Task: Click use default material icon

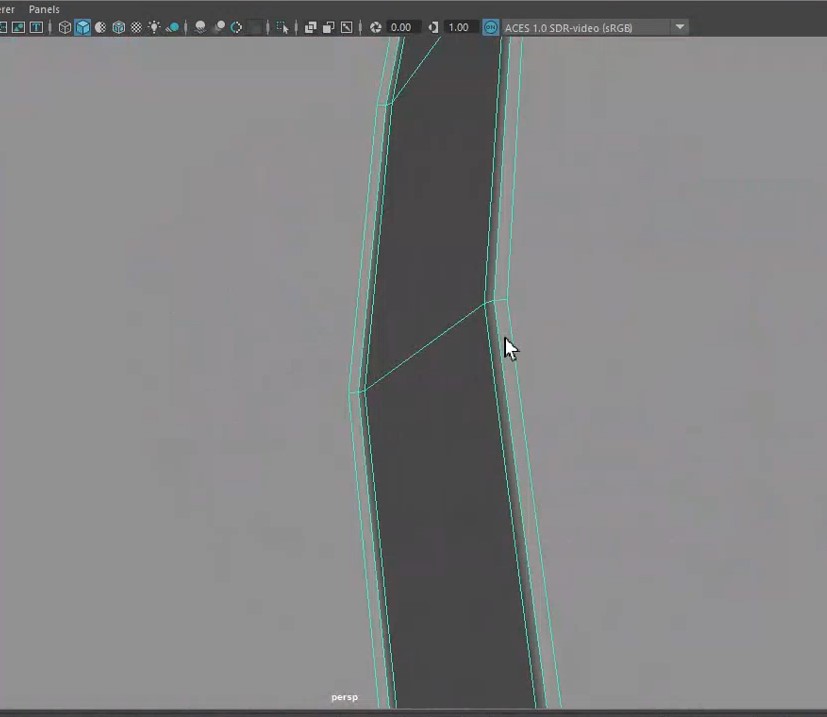Action: pyautogui.click(x=100, y=27)
